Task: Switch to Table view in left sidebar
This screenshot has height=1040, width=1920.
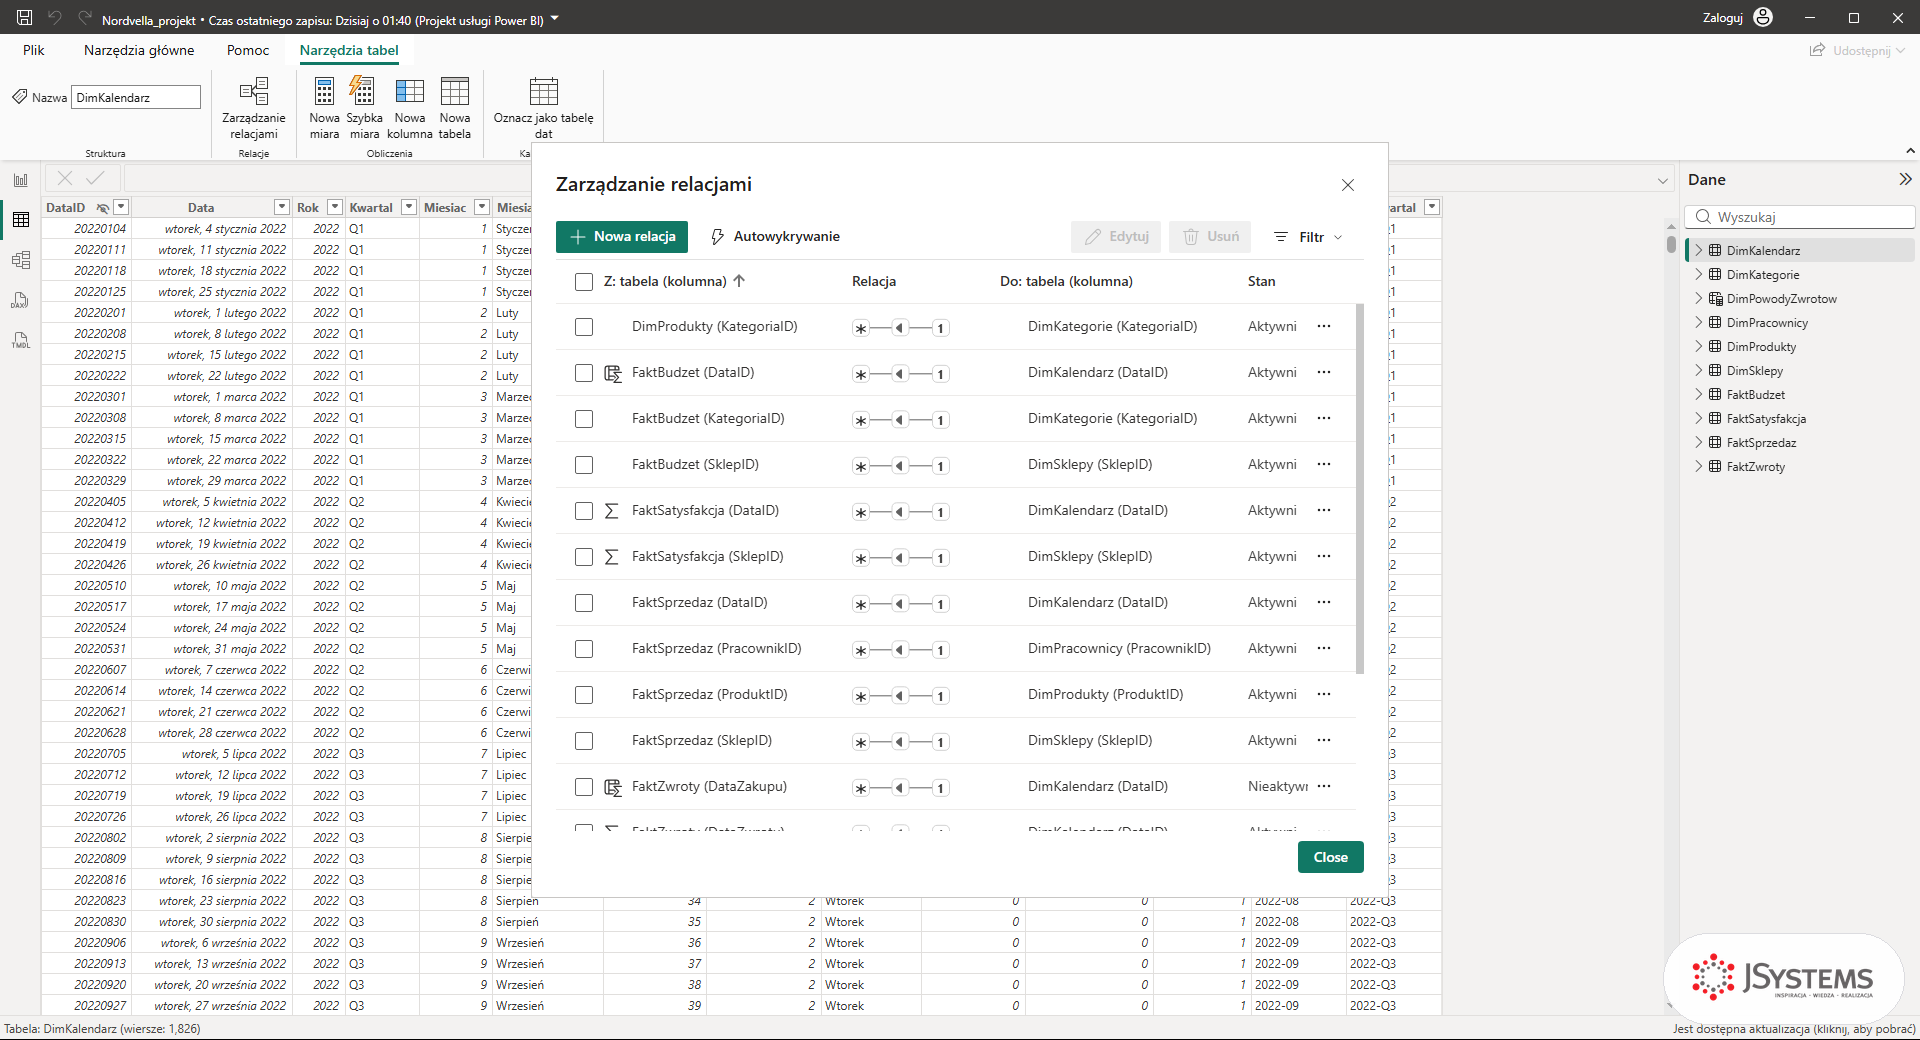Action: (21, 220)
